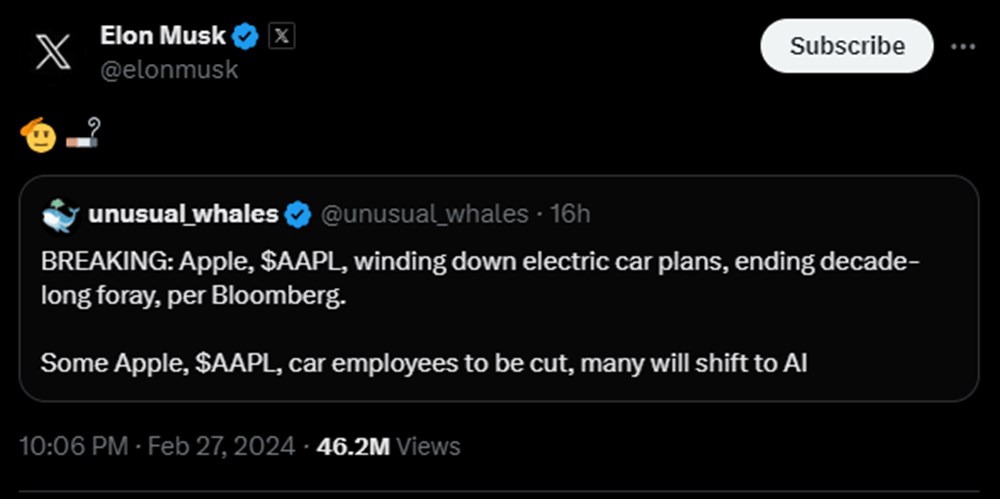The height and width of the screenshot is (499, 1000).
Task: Click the @unusual_whales handle
Action: (424, 214)
